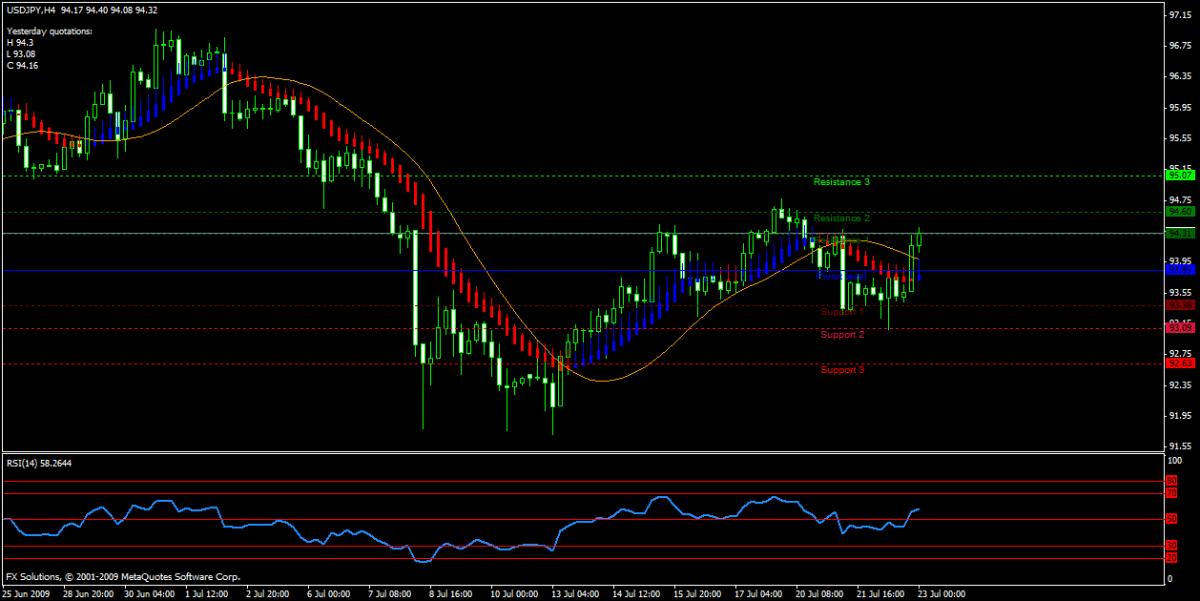
Task: Click the 96.75 price axis label
Action: click(x=1181, y=46)
